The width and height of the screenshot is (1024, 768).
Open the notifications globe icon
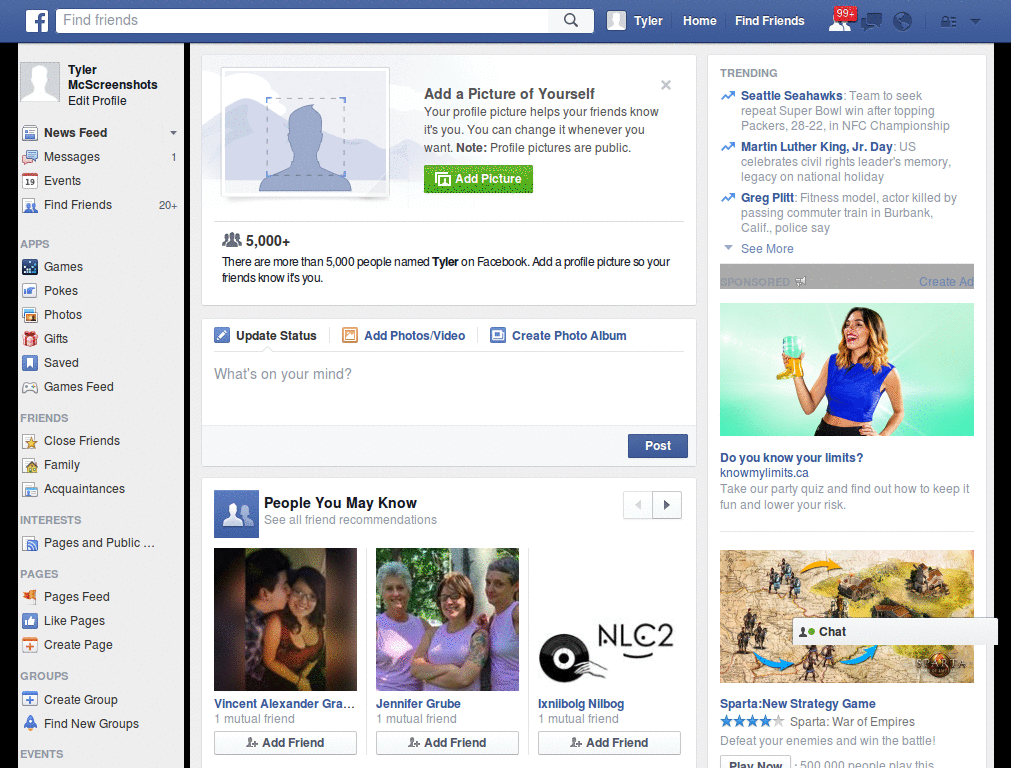(x=903, y=22)
